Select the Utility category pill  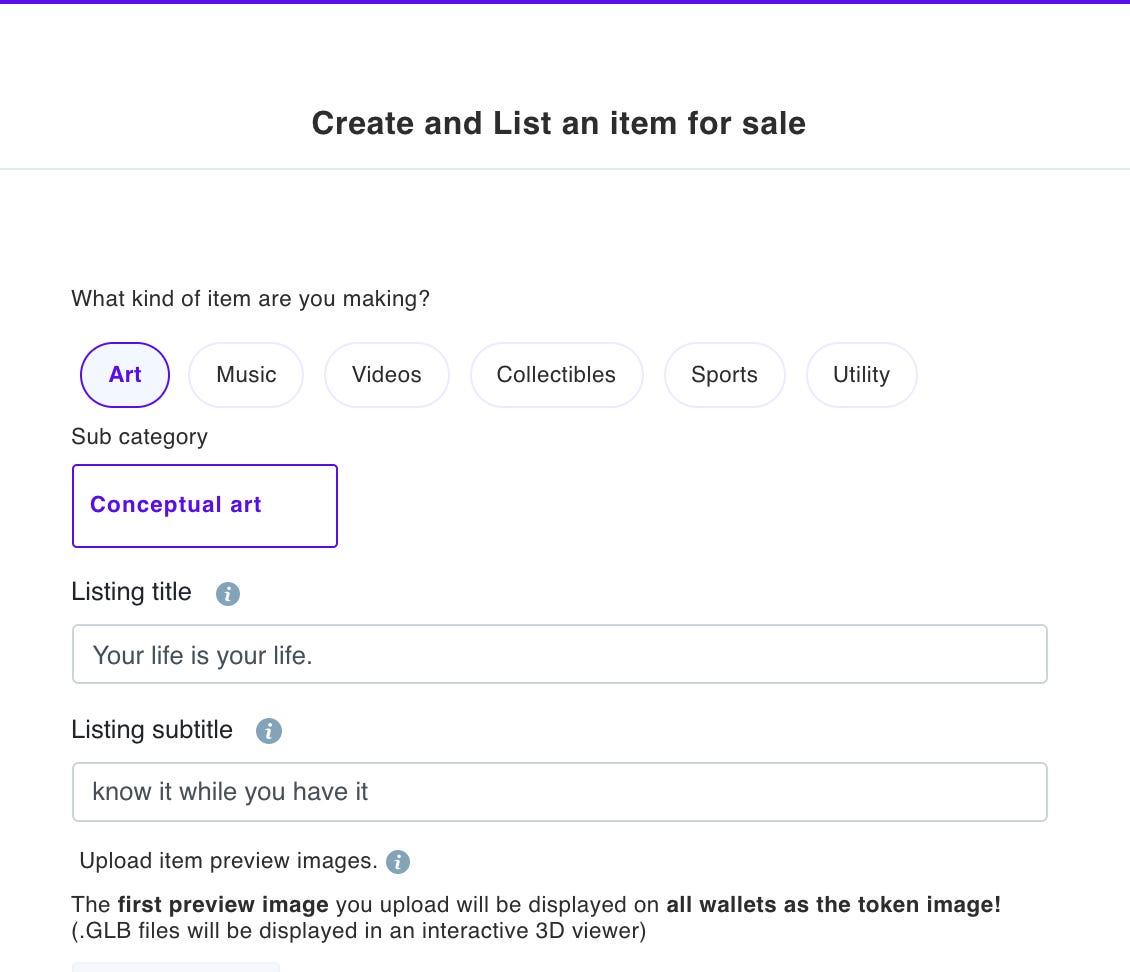861,375
